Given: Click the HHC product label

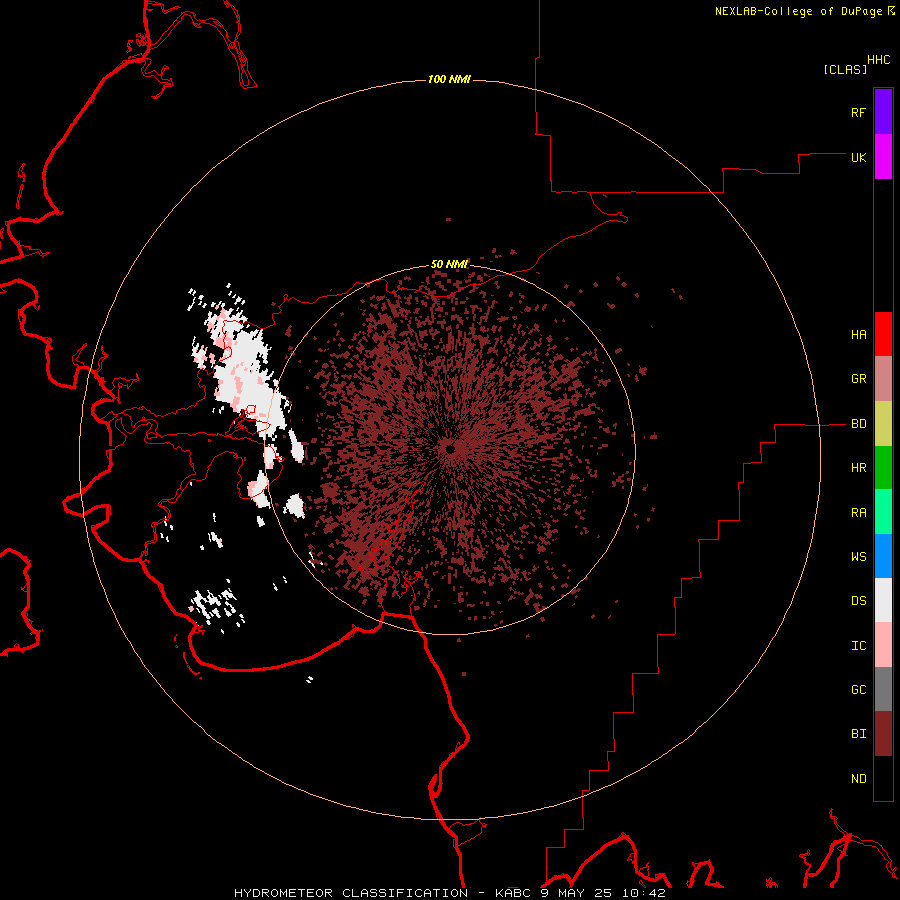Looking at the screenshot, I should 879,60.
